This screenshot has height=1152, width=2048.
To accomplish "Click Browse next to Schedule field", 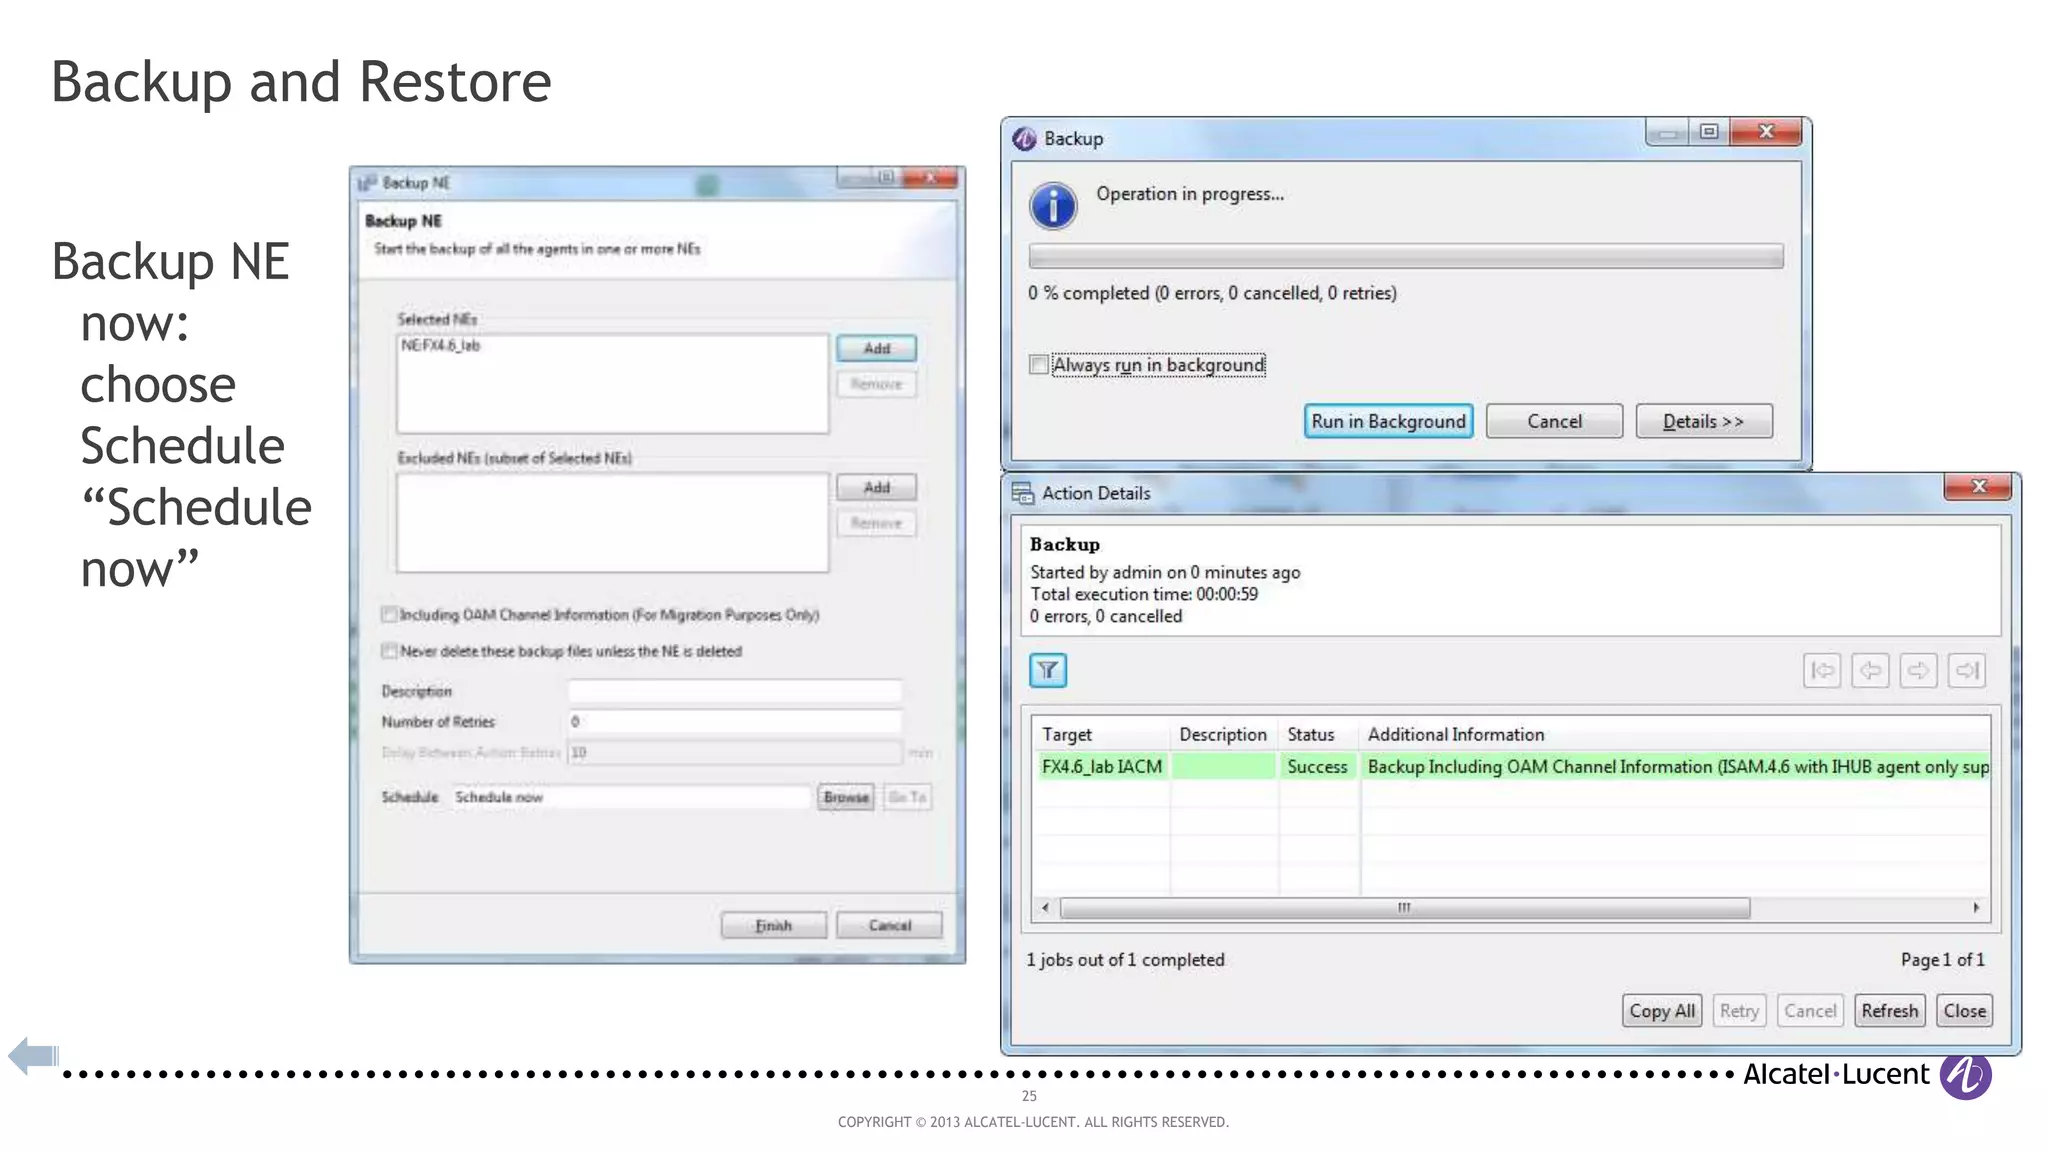I will tap(846, 797).
